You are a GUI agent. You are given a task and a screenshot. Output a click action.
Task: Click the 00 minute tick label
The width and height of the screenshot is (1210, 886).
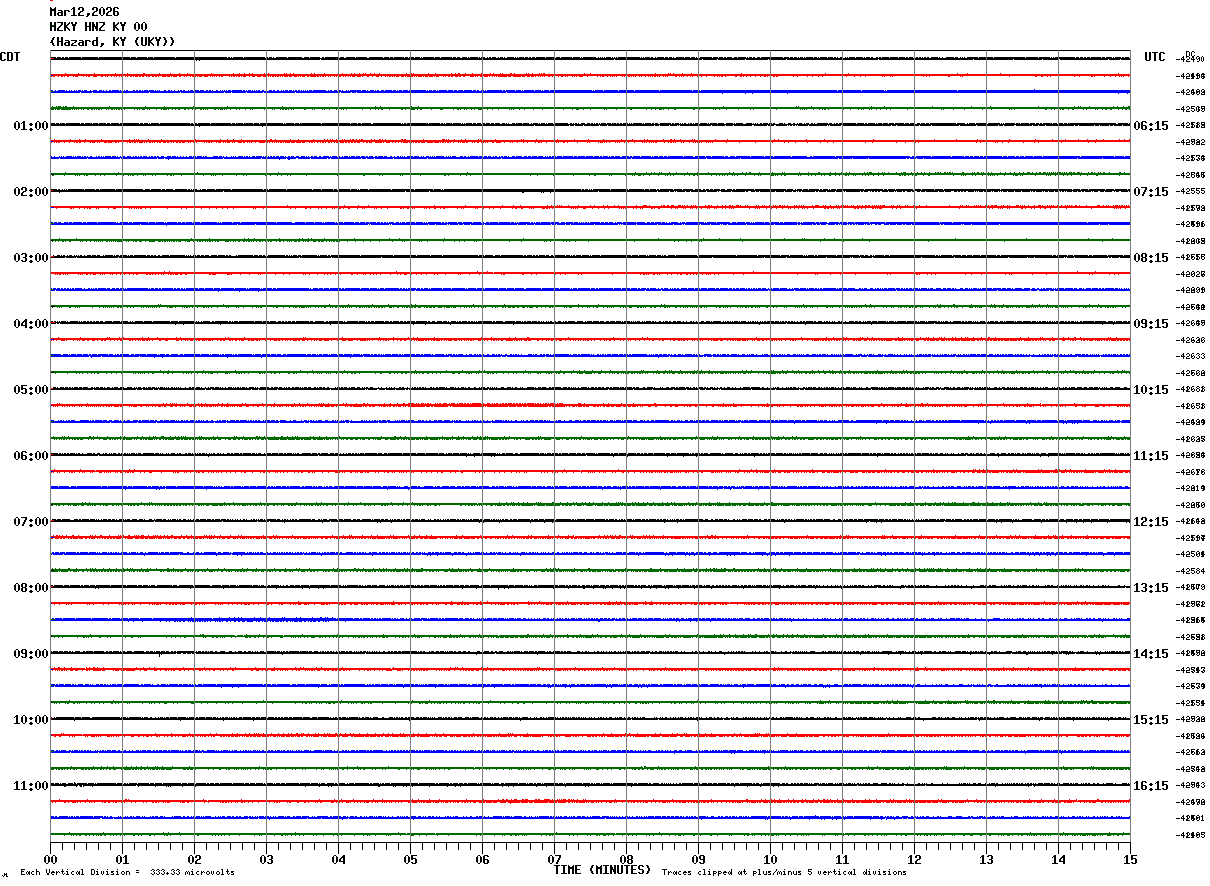50,860
